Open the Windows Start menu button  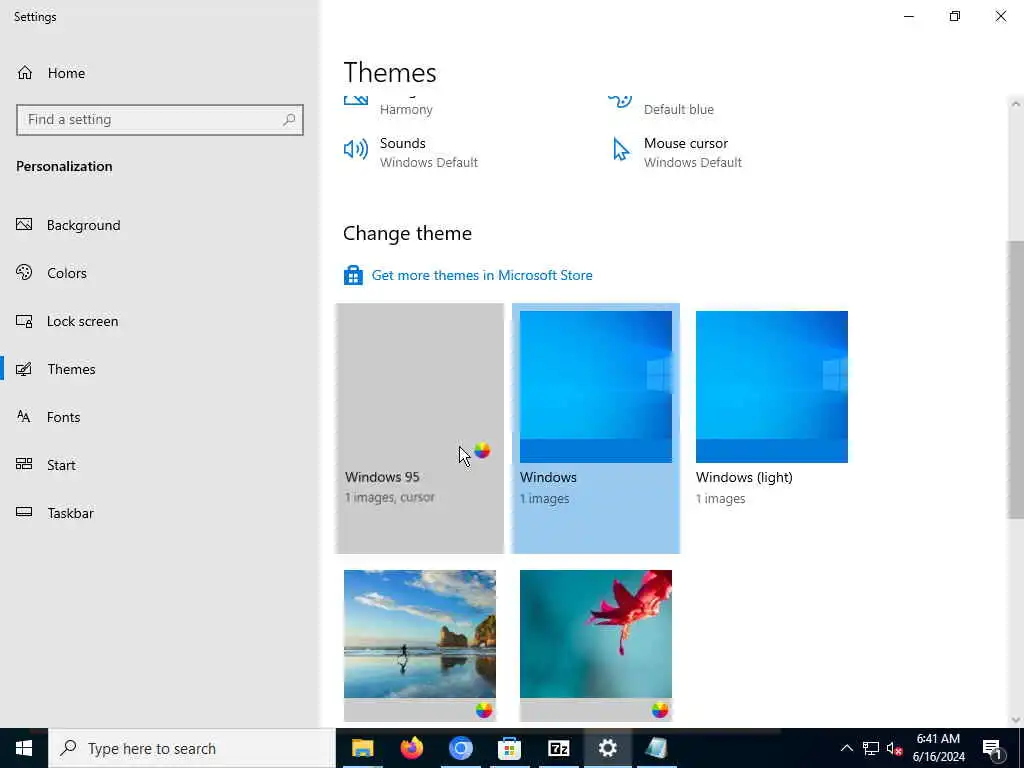point(24,748)
